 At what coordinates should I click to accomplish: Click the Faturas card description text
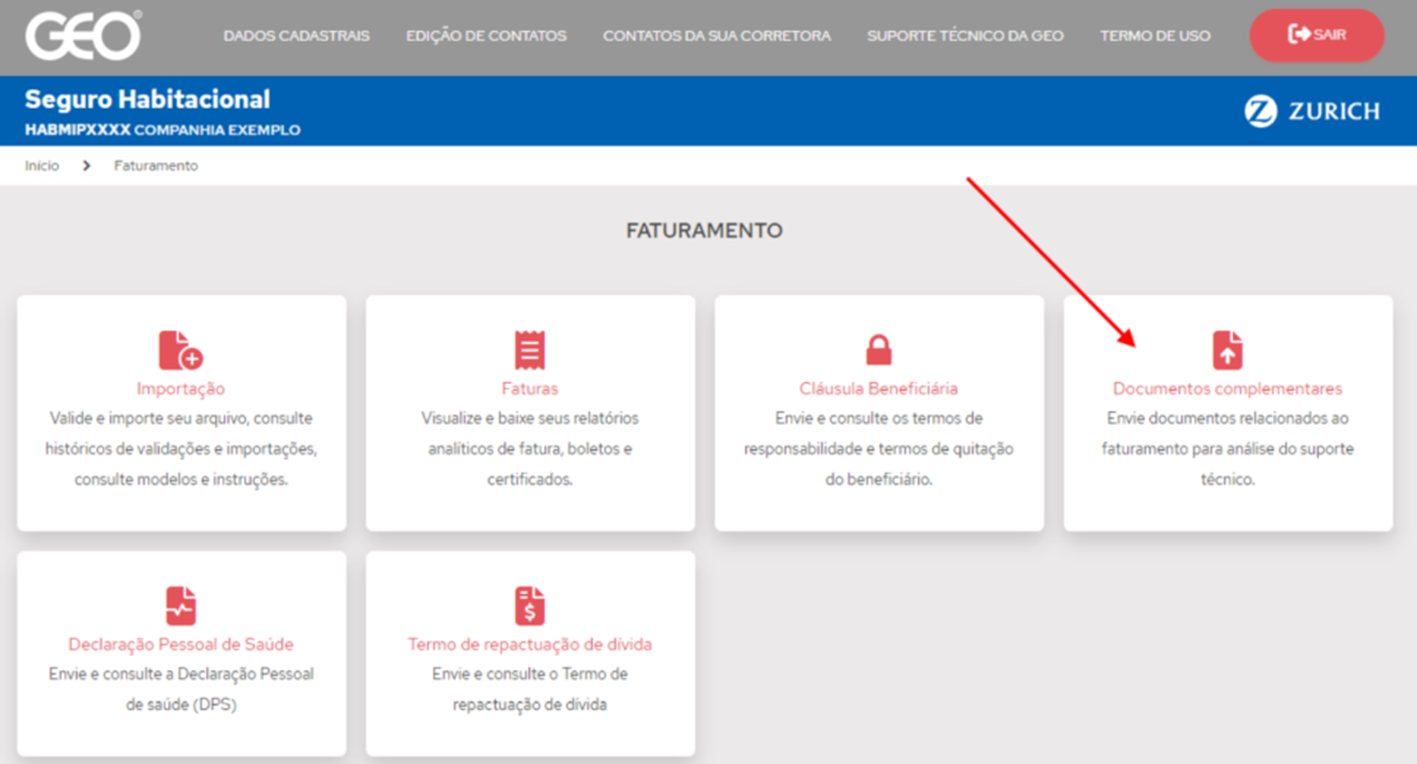point(530,449)
